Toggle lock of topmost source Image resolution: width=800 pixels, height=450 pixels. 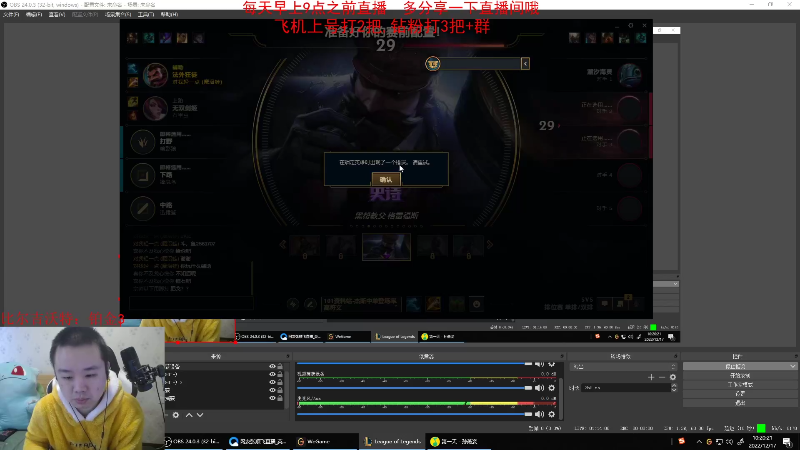click(x=280, y=366)
